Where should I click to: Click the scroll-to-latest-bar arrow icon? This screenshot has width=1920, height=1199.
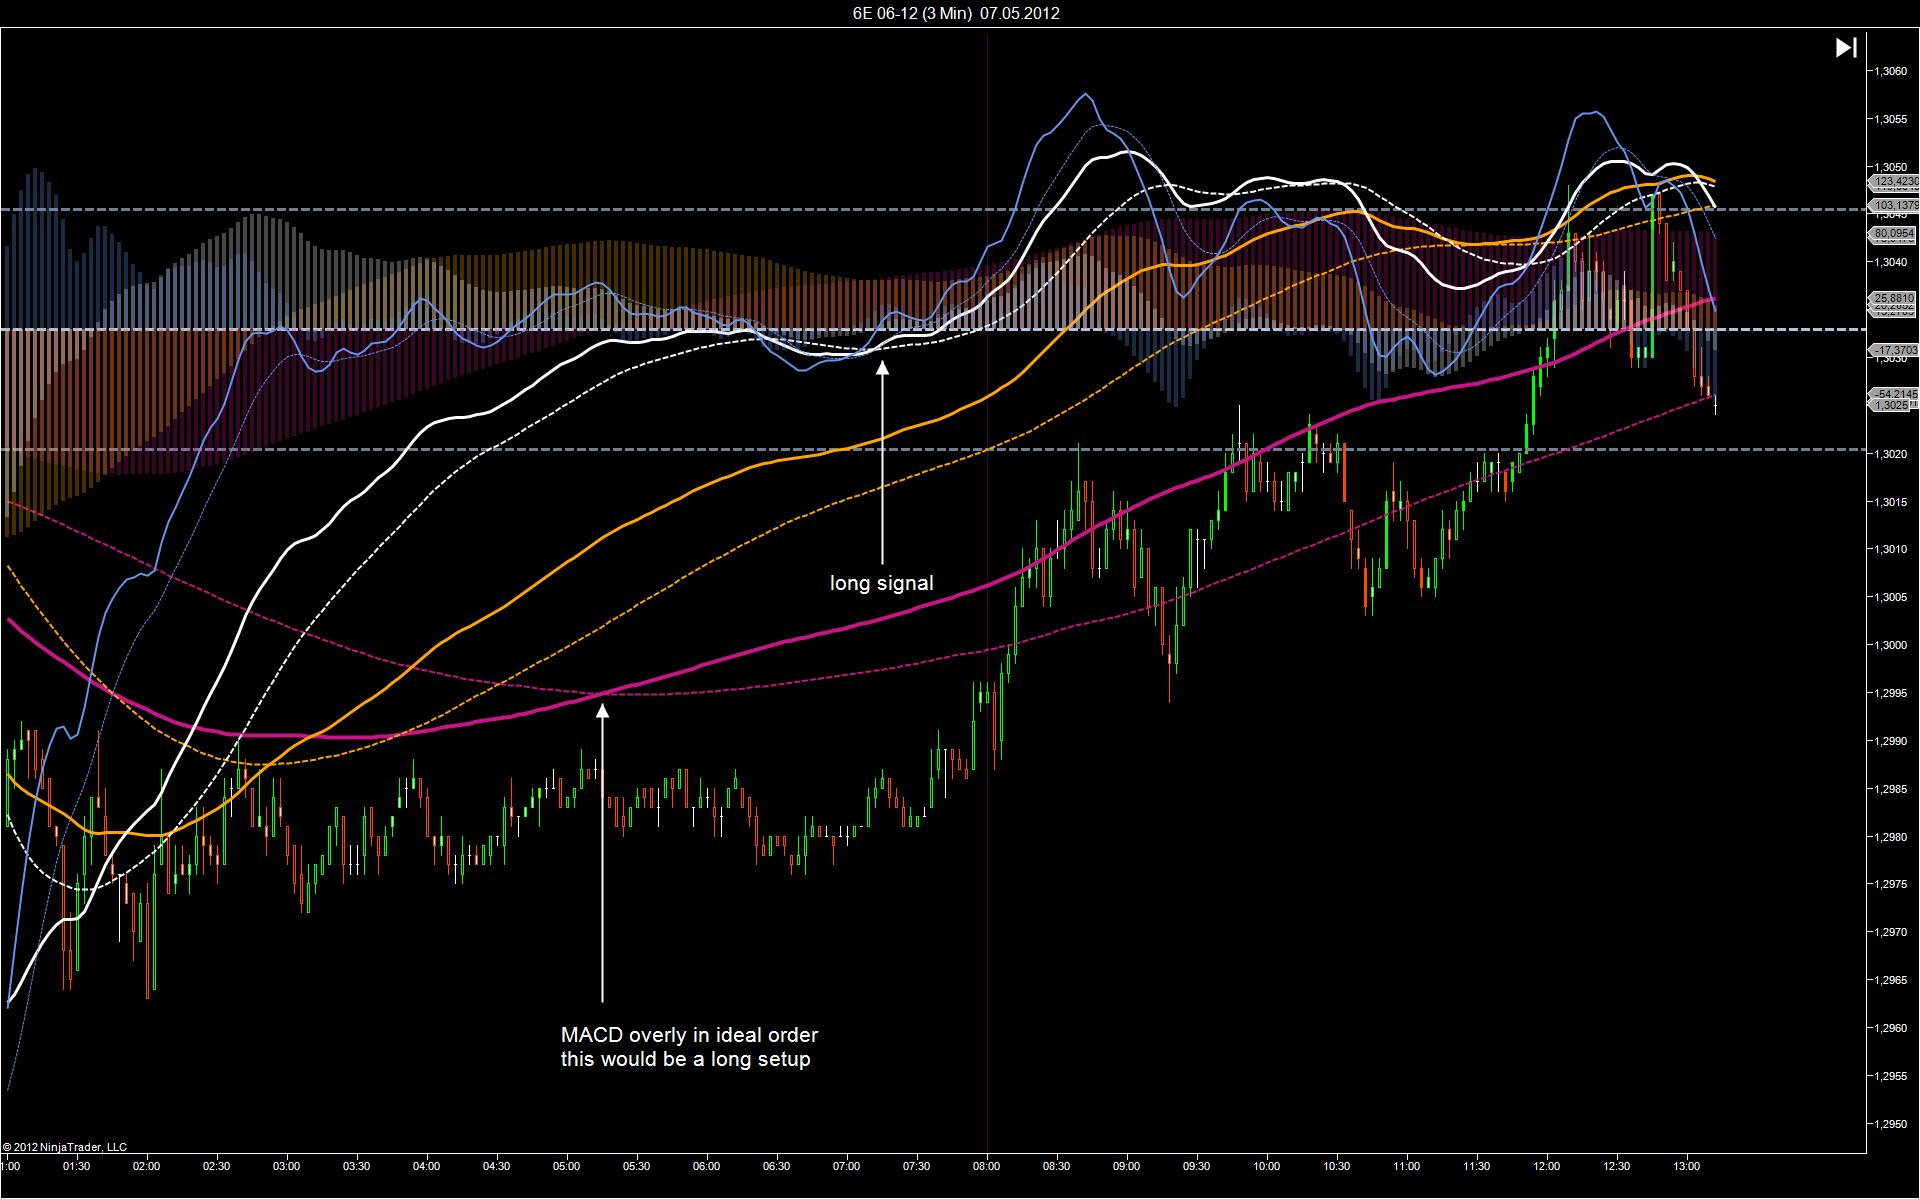coord(1846,47)
